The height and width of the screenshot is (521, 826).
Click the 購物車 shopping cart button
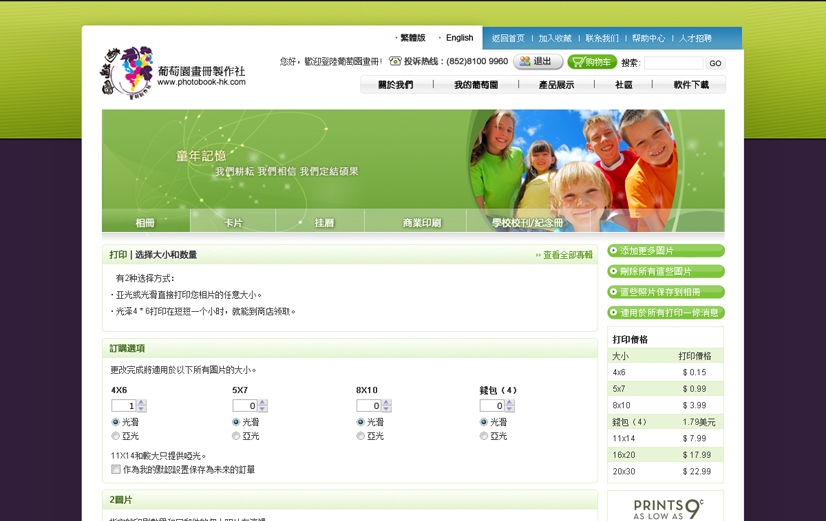coord(592,62)
